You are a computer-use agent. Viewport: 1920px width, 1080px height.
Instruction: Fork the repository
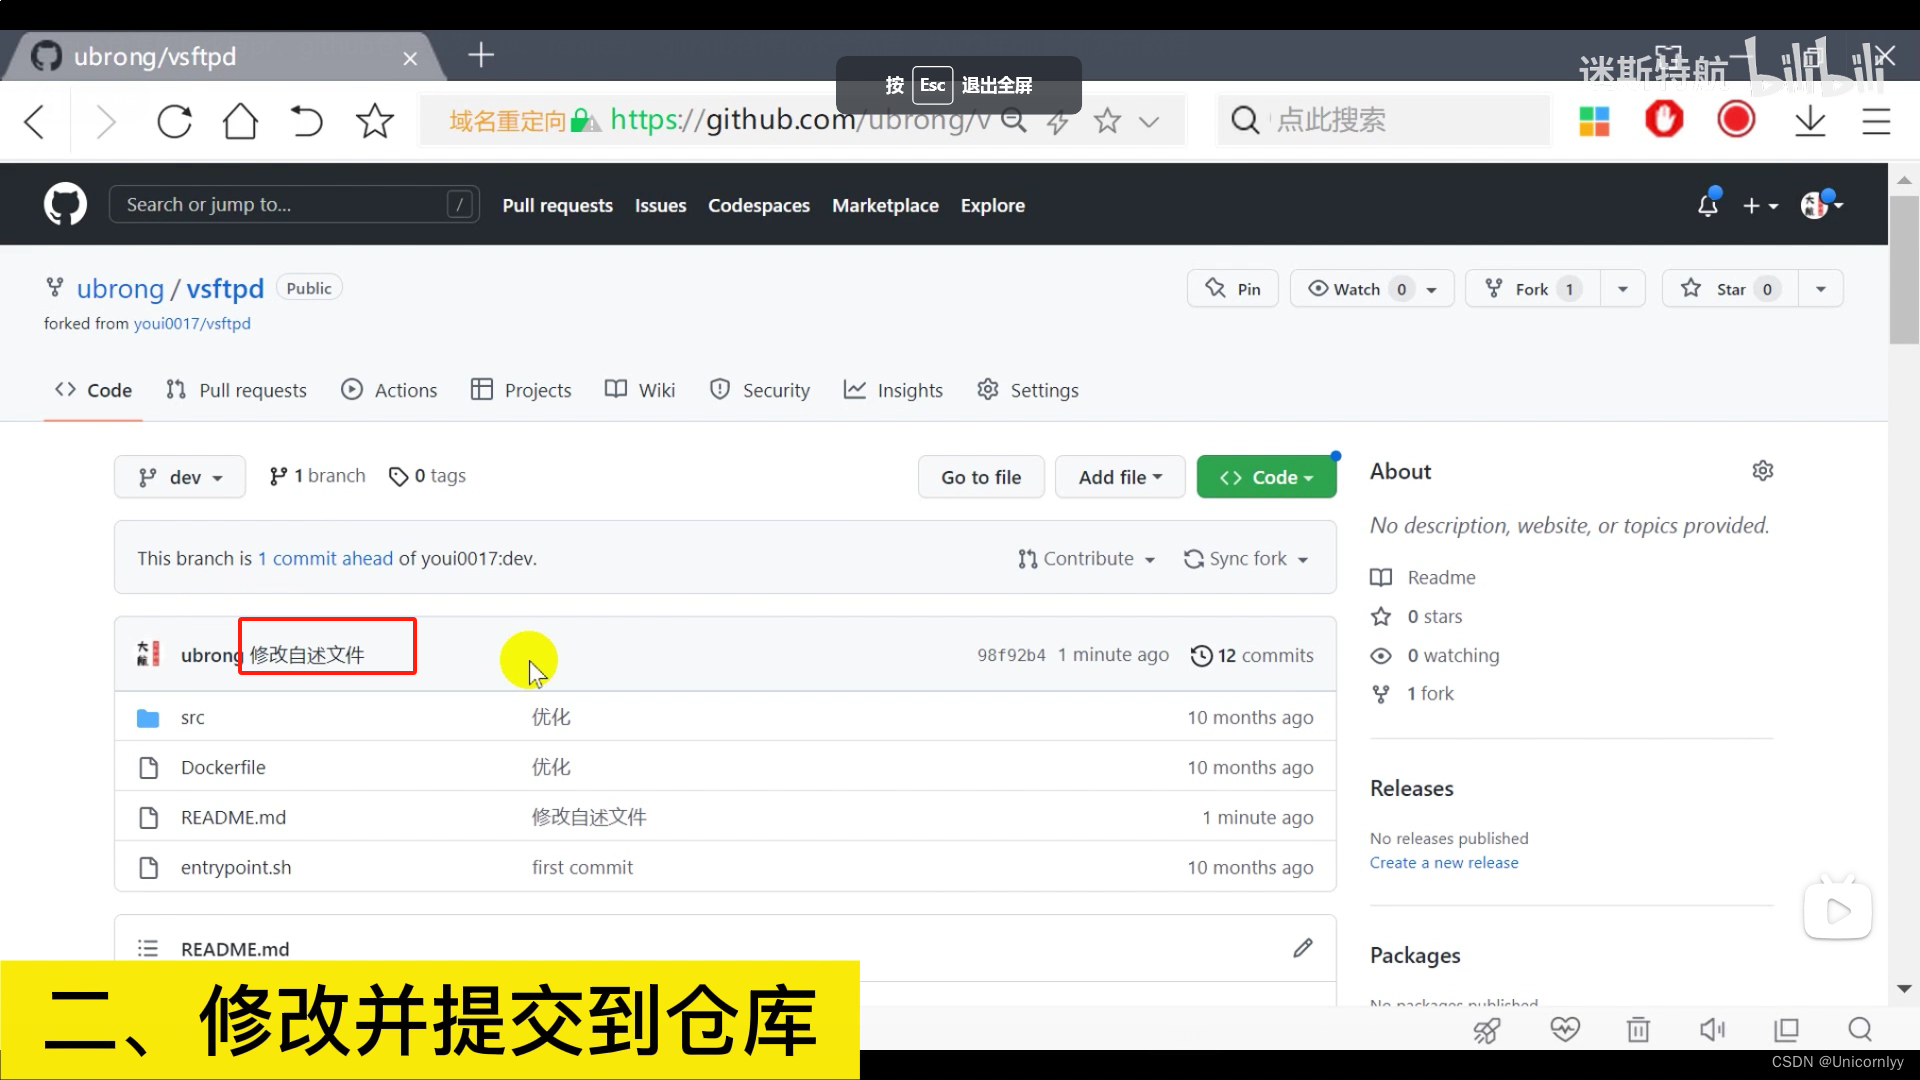coord(1532,288)
